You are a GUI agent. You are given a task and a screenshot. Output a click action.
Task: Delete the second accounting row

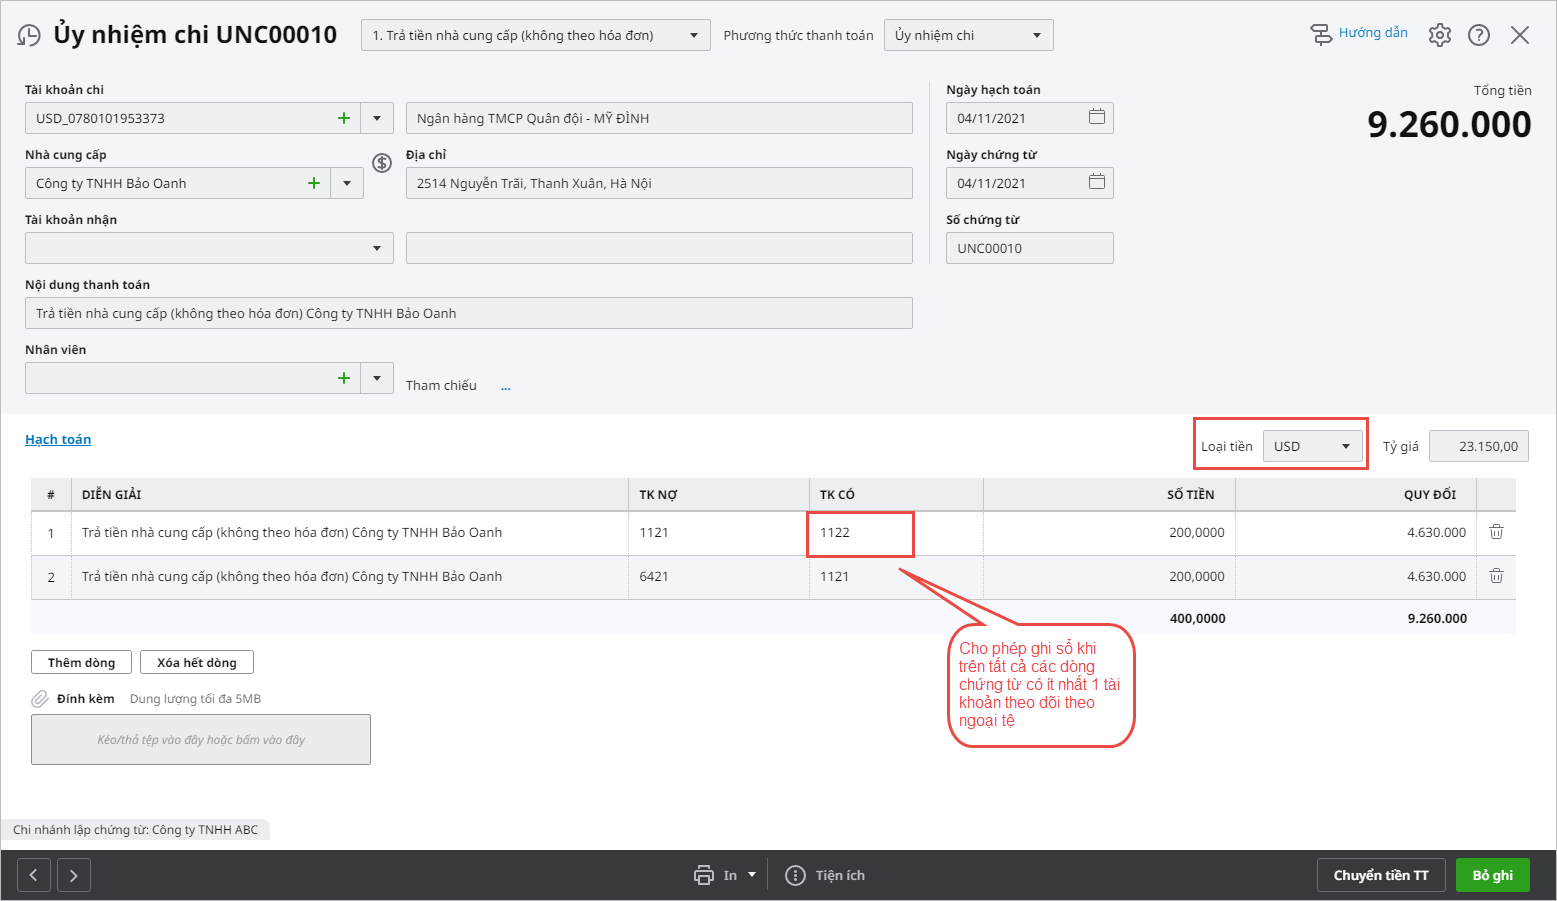point(1496,576)
